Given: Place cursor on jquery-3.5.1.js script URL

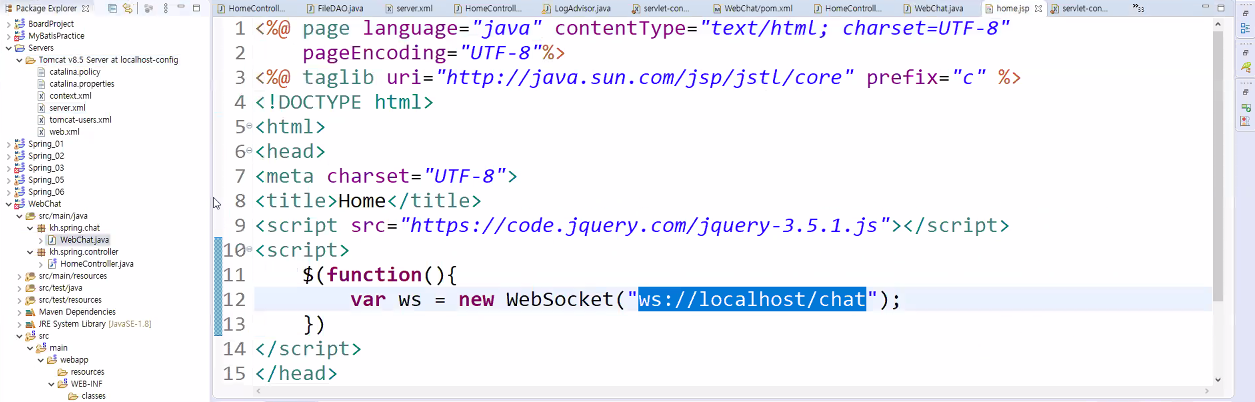Looking at the screenshot, I should pyautogui.click(x=646, y=225).
